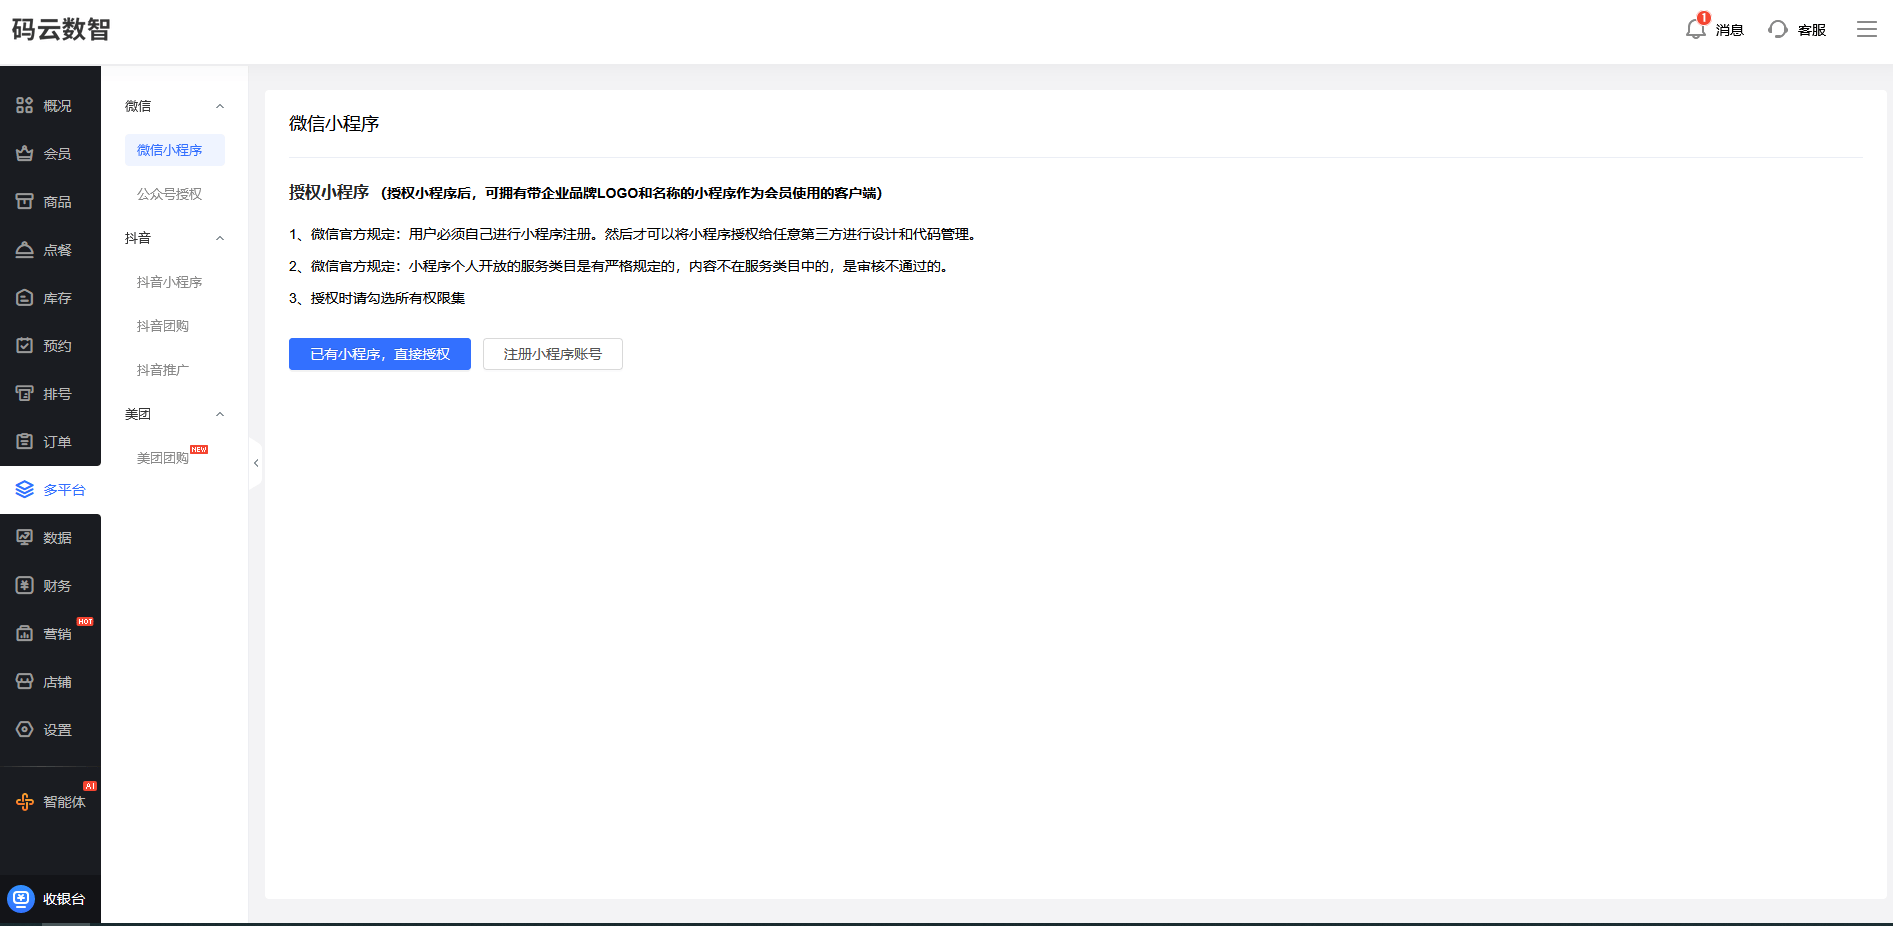Image resolution: width=1893 pixels, height=926 pixels.
Task: Open the 概况 overview icon
Action: 25,105
